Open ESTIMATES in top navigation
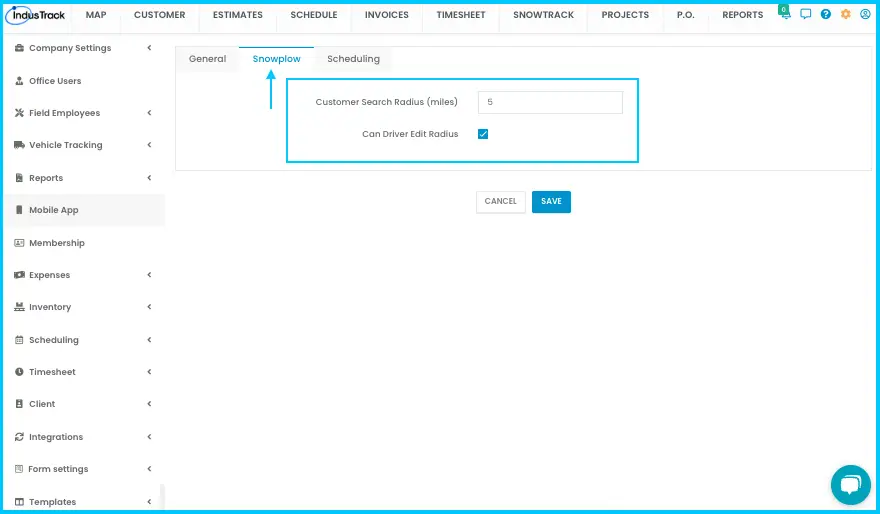 coord(237,15)
